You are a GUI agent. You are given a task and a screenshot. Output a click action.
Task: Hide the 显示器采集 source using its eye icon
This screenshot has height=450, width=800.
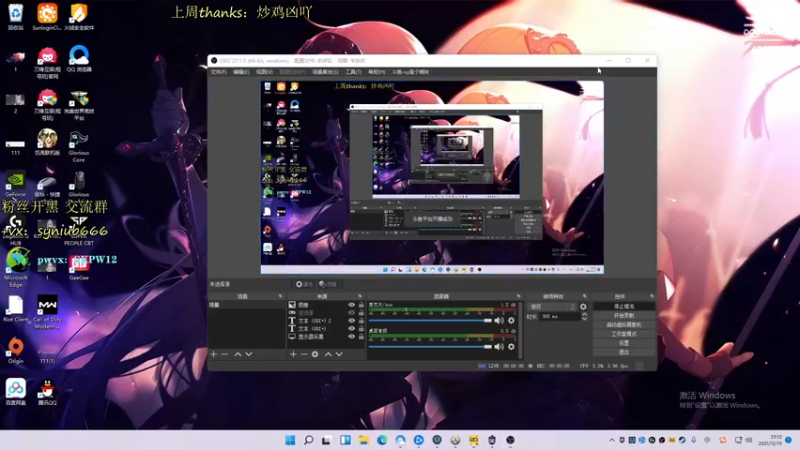[x=351, y=336]
